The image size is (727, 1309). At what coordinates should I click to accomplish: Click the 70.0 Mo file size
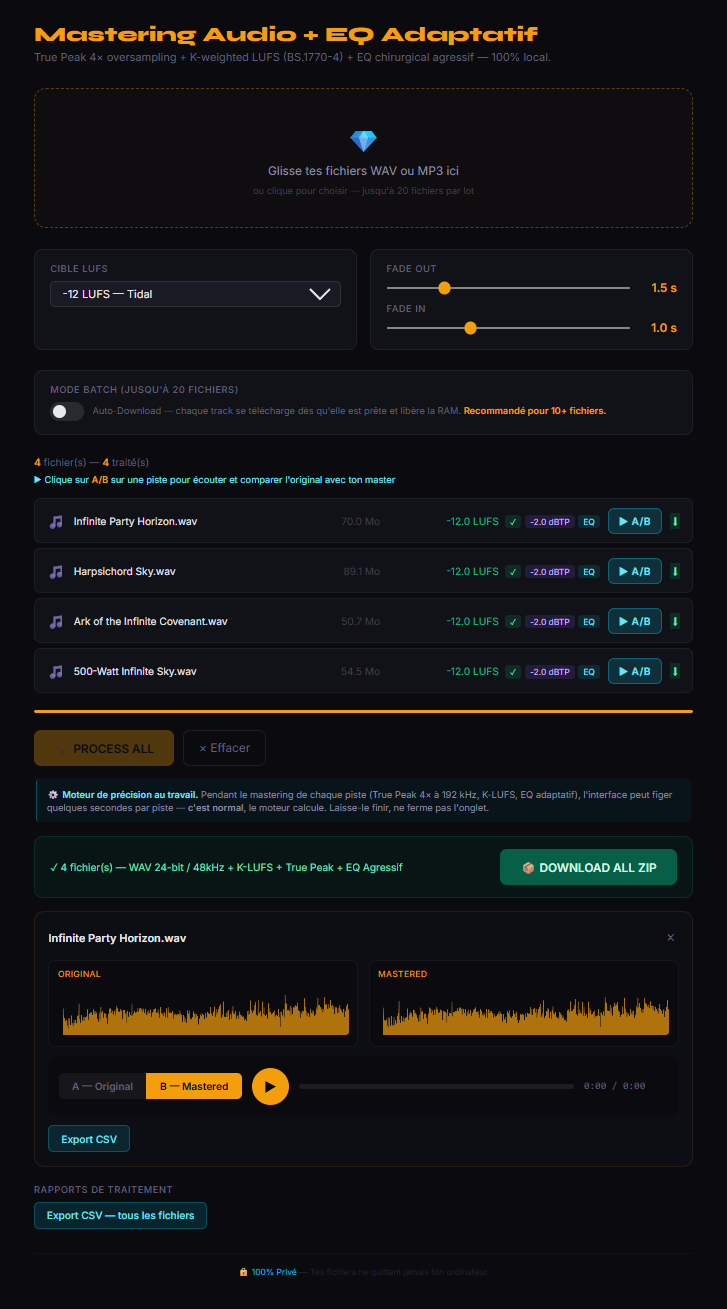pyautogui.click(x=360, y=521)
